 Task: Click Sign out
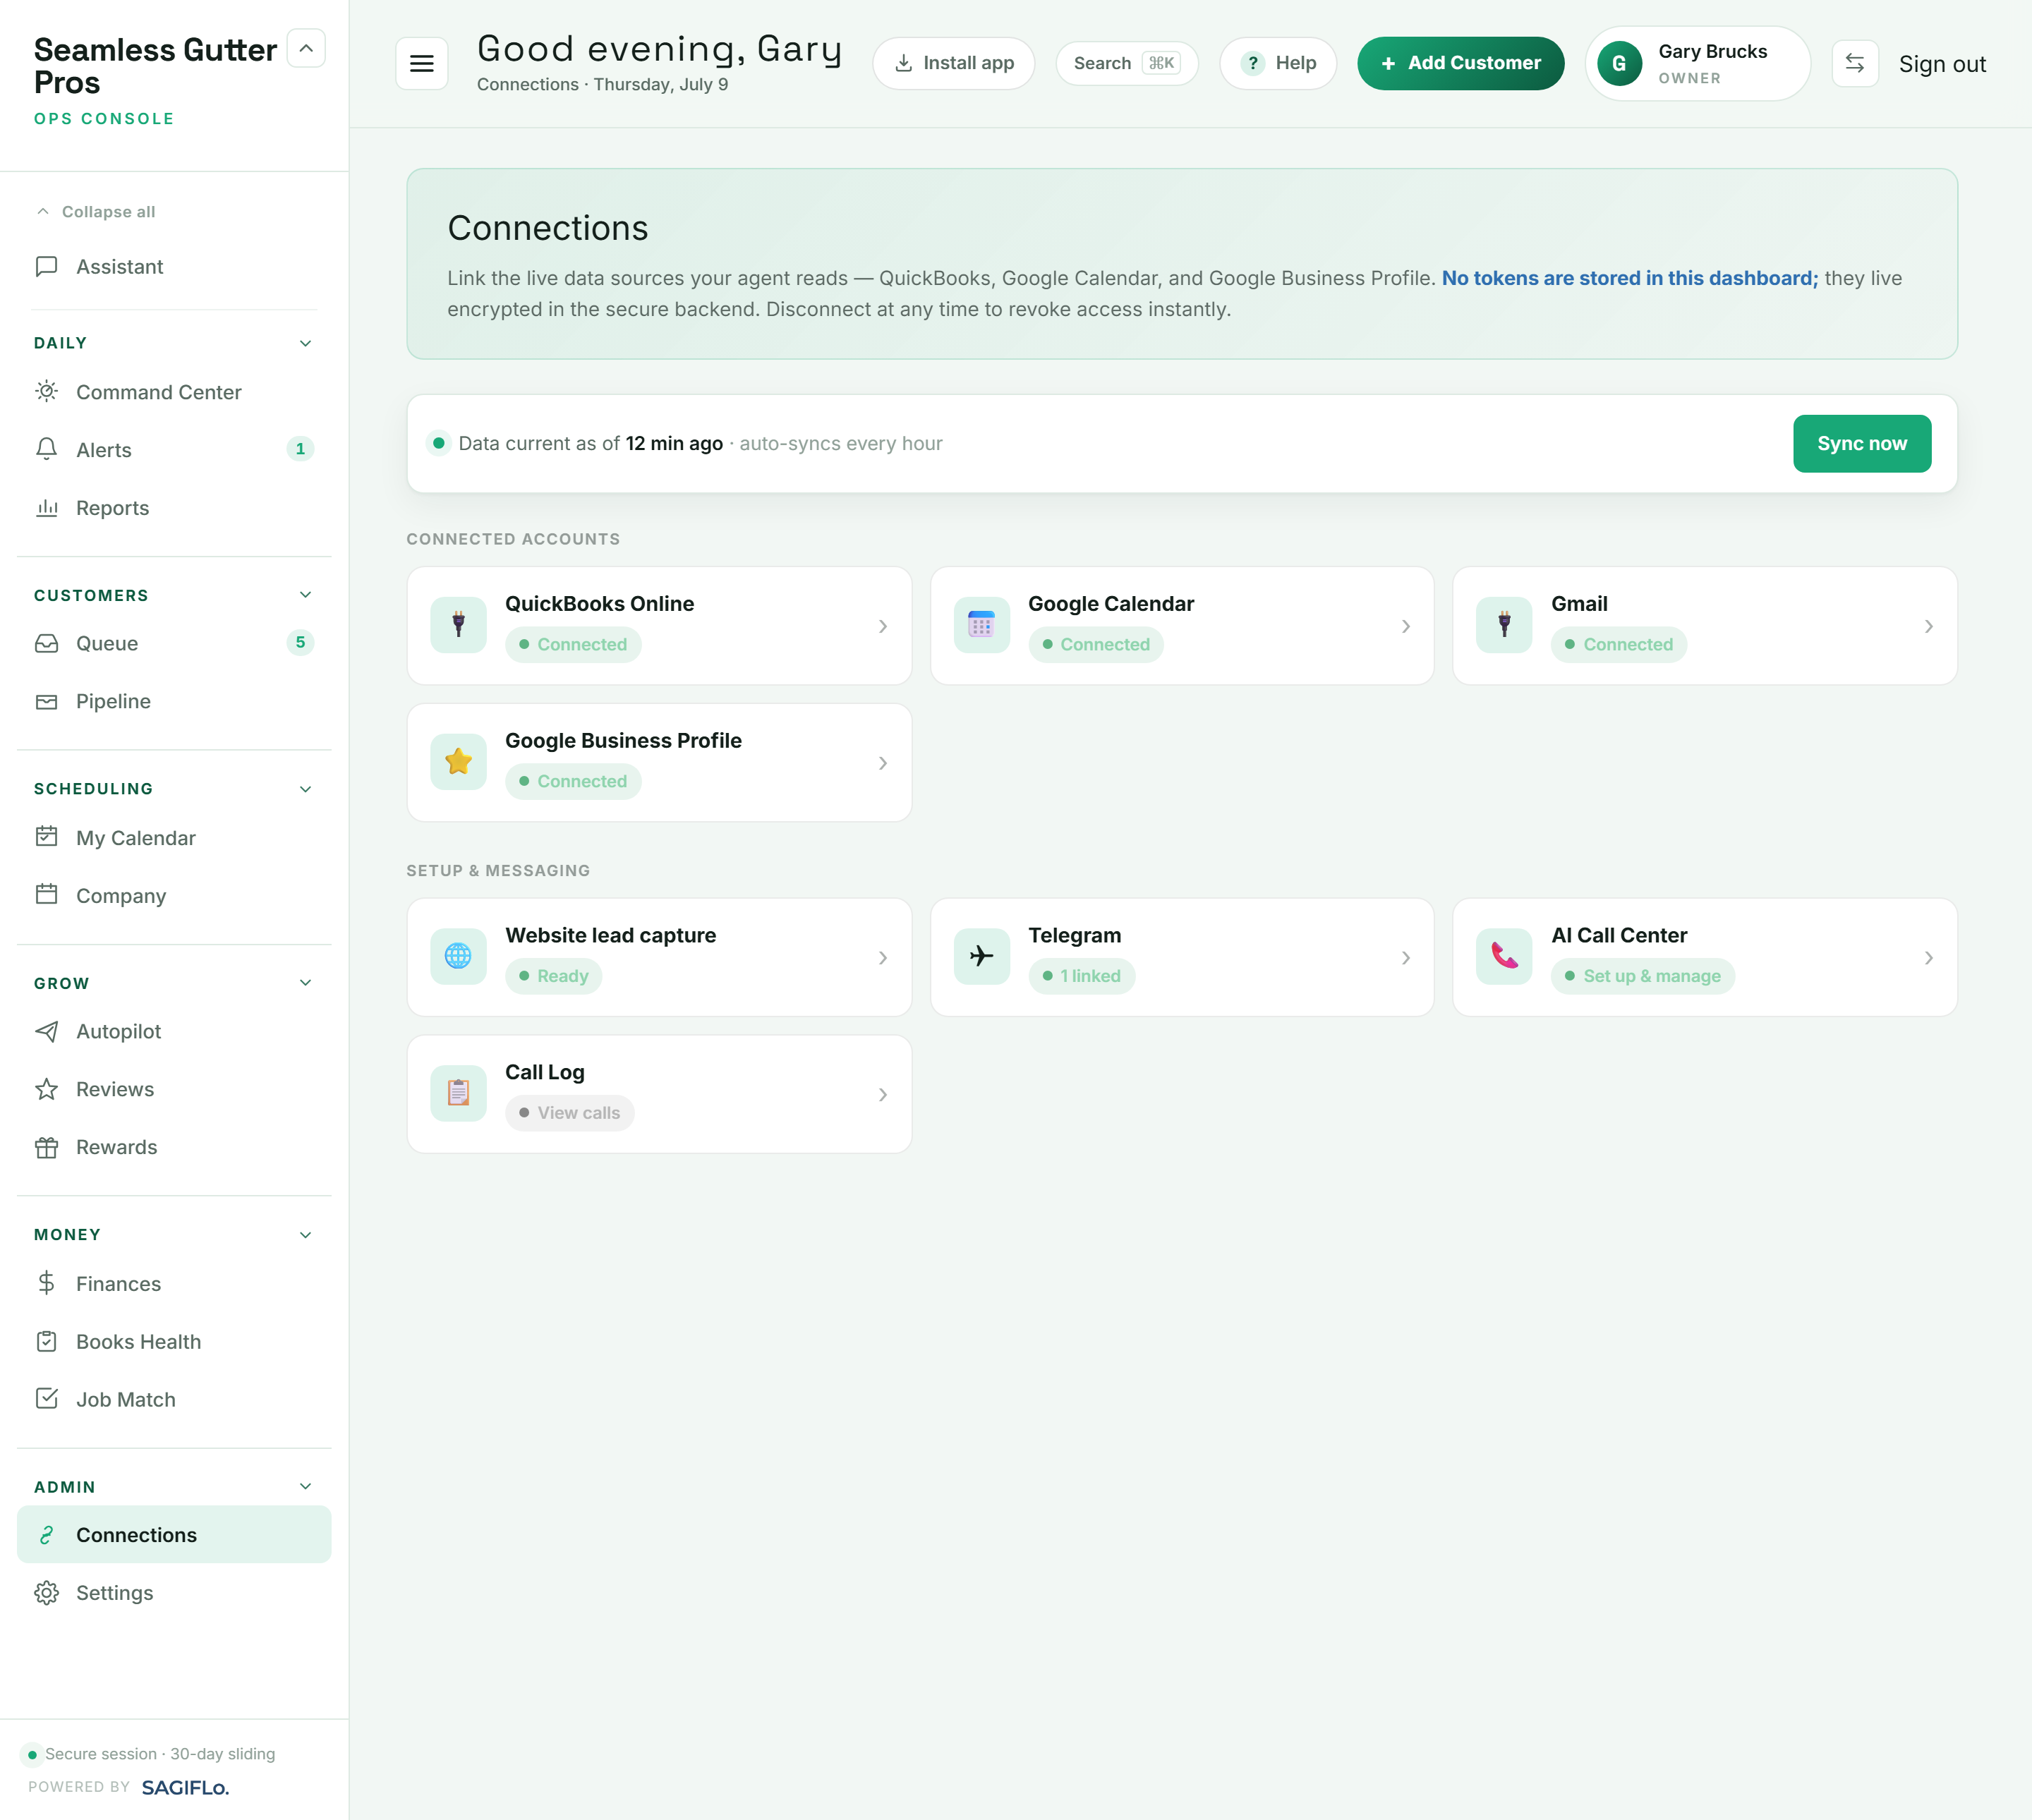tap(1942, 64)
